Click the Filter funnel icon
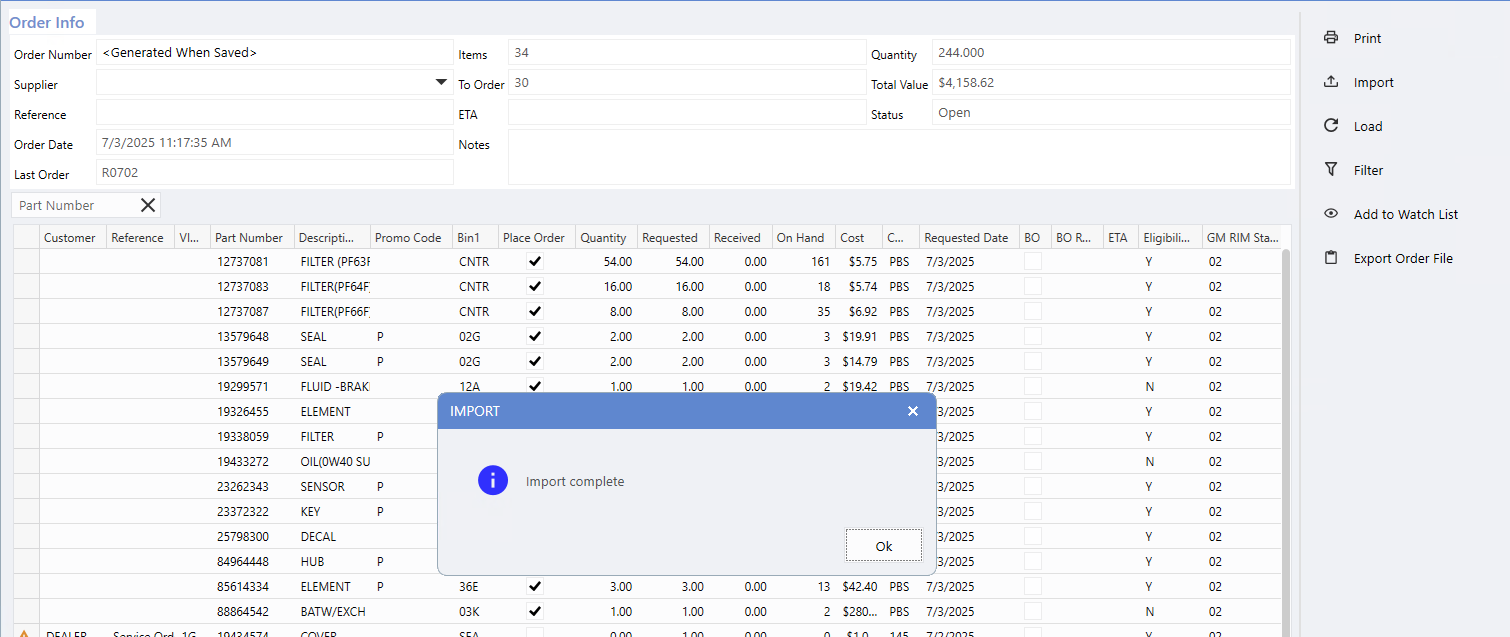This screenshot has height=637, width=1510. point(1331,170)
